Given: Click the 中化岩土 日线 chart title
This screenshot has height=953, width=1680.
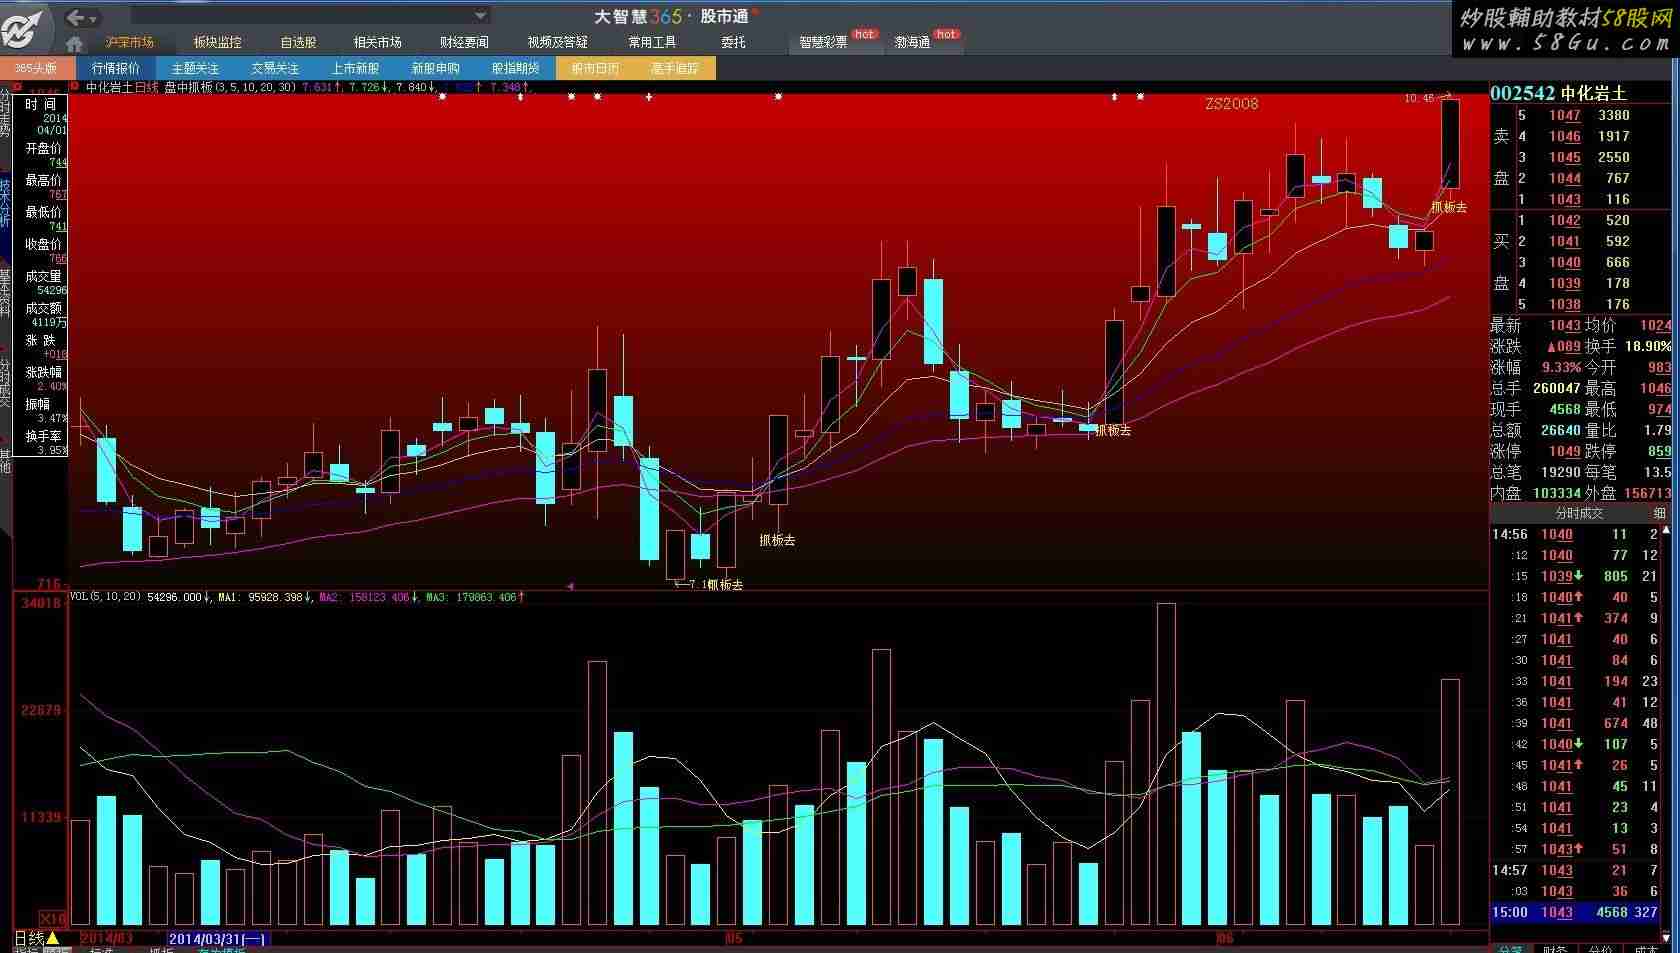Looking at the screenshot, I should click(121, 87).
